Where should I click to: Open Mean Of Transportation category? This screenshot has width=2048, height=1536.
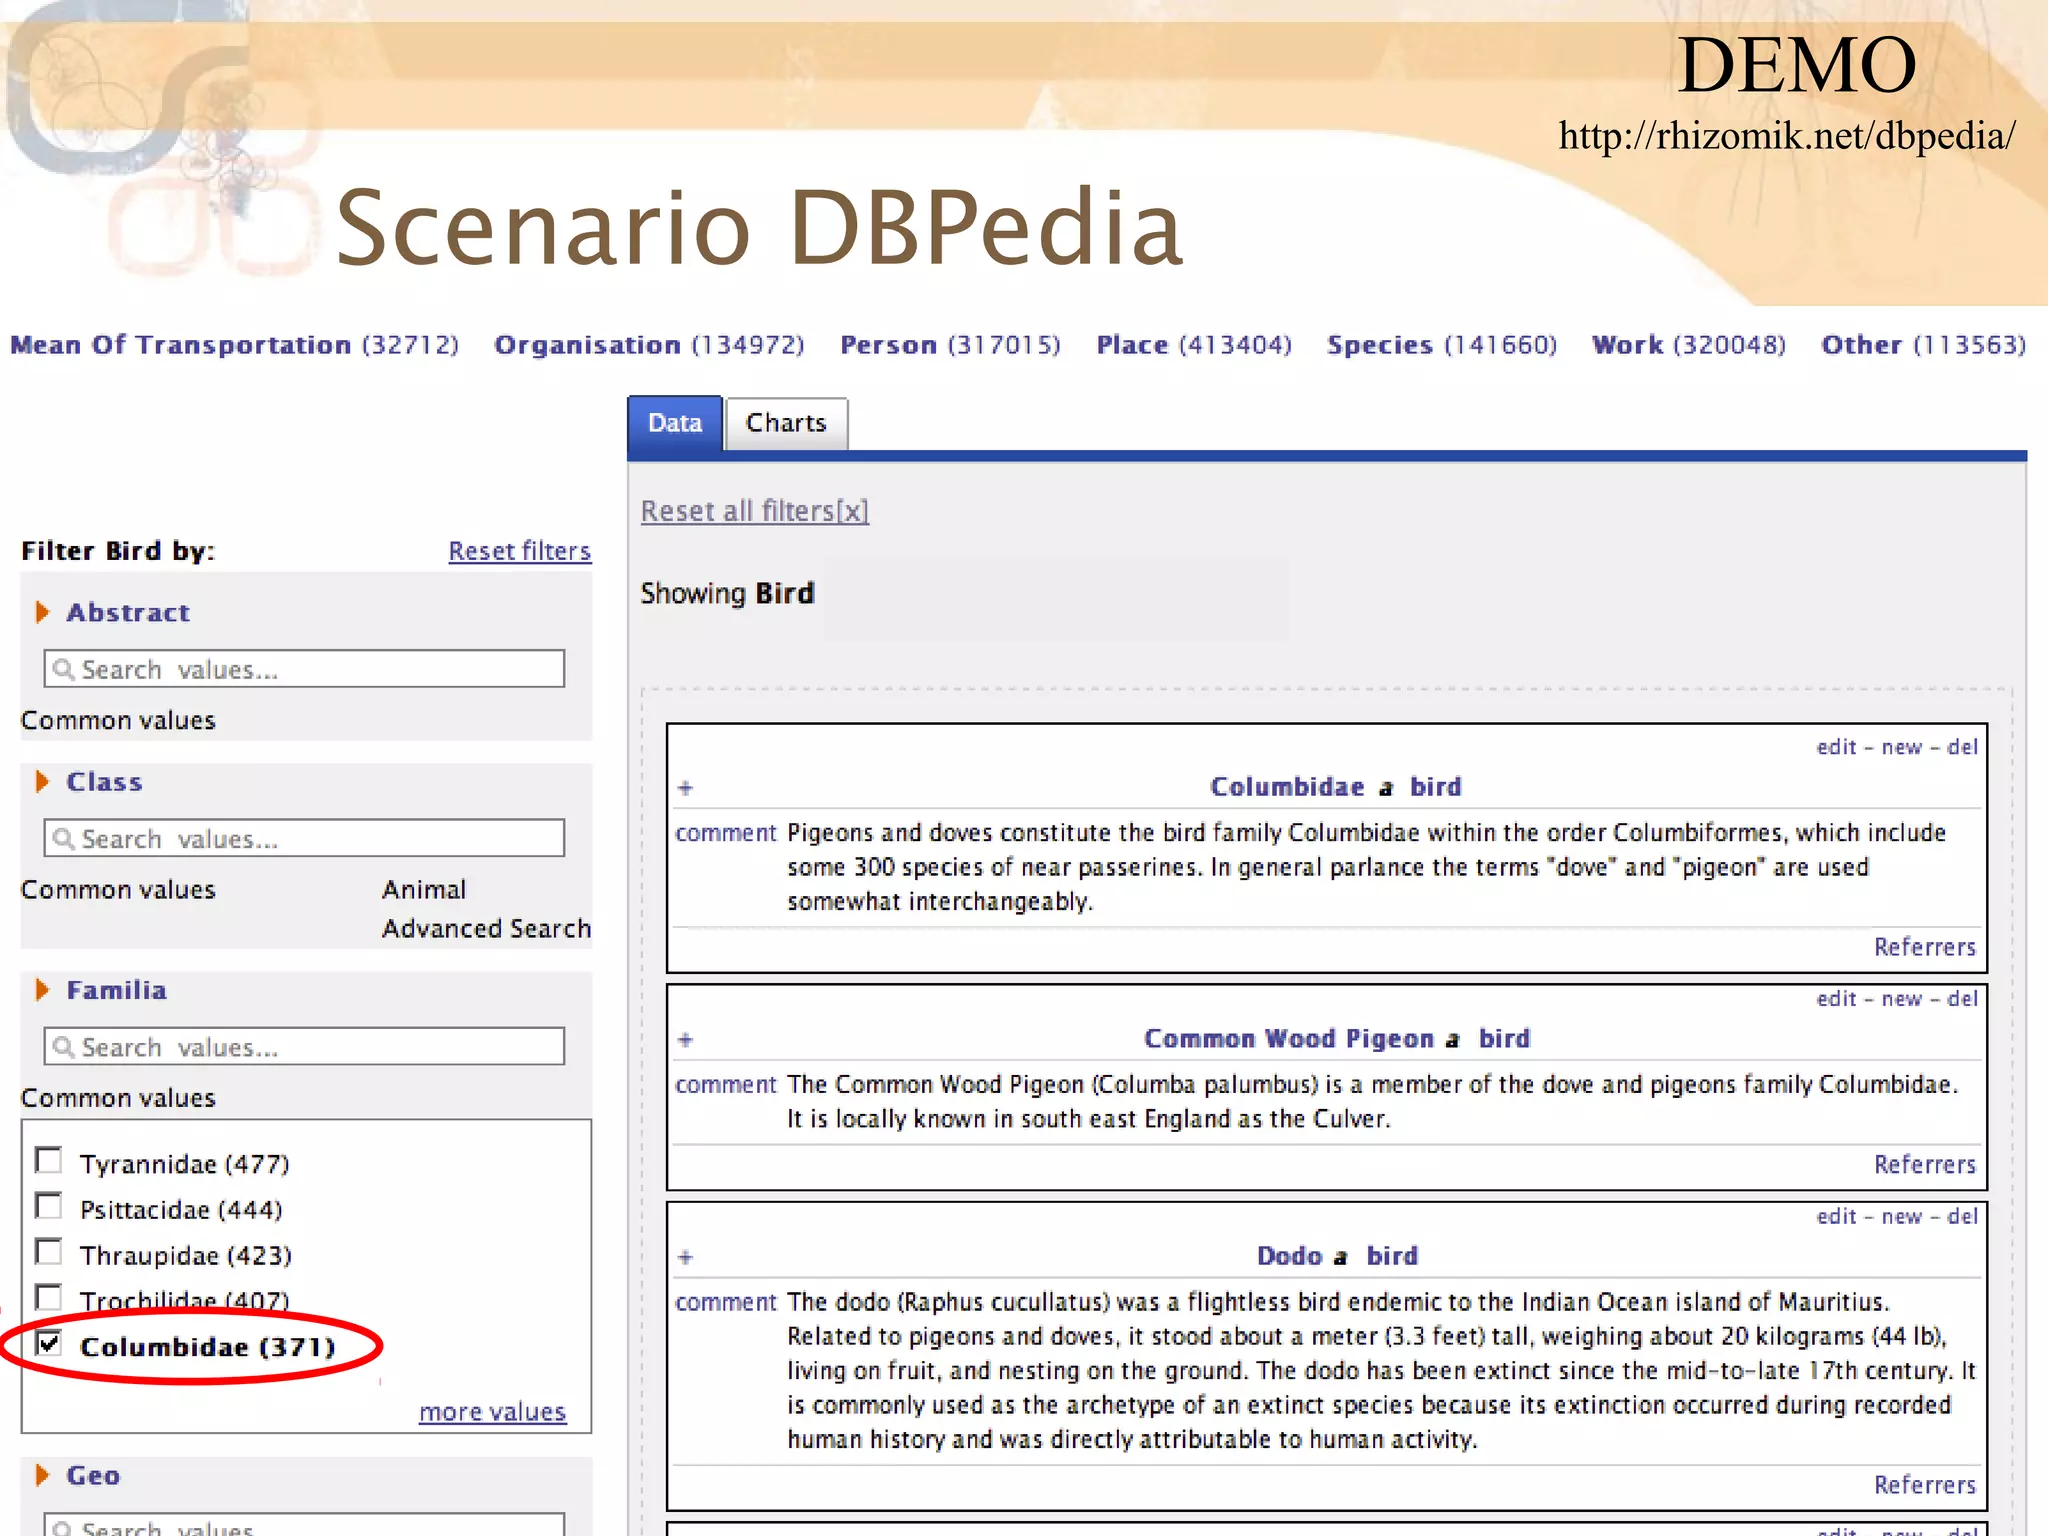click(234, 345)
